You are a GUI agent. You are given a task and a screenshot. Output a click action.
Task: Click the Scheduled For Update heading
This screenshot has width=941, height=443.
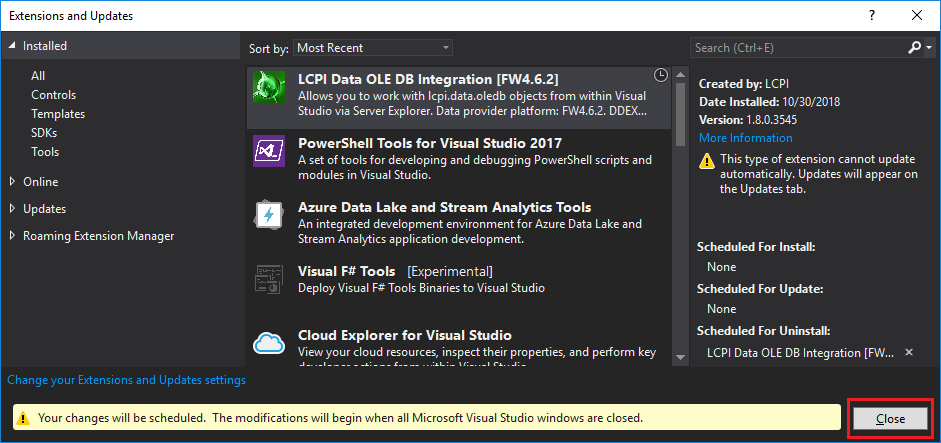[760, 289]
